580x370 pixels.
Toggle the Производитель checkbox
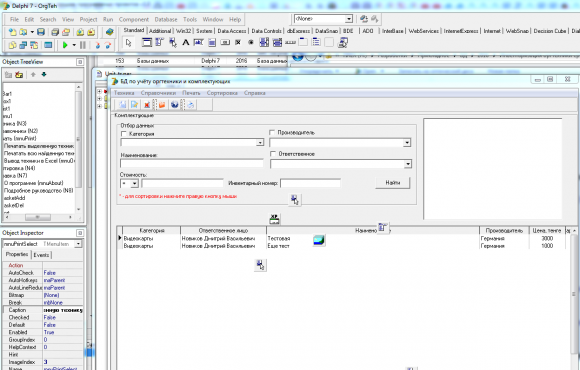point(272,132)
